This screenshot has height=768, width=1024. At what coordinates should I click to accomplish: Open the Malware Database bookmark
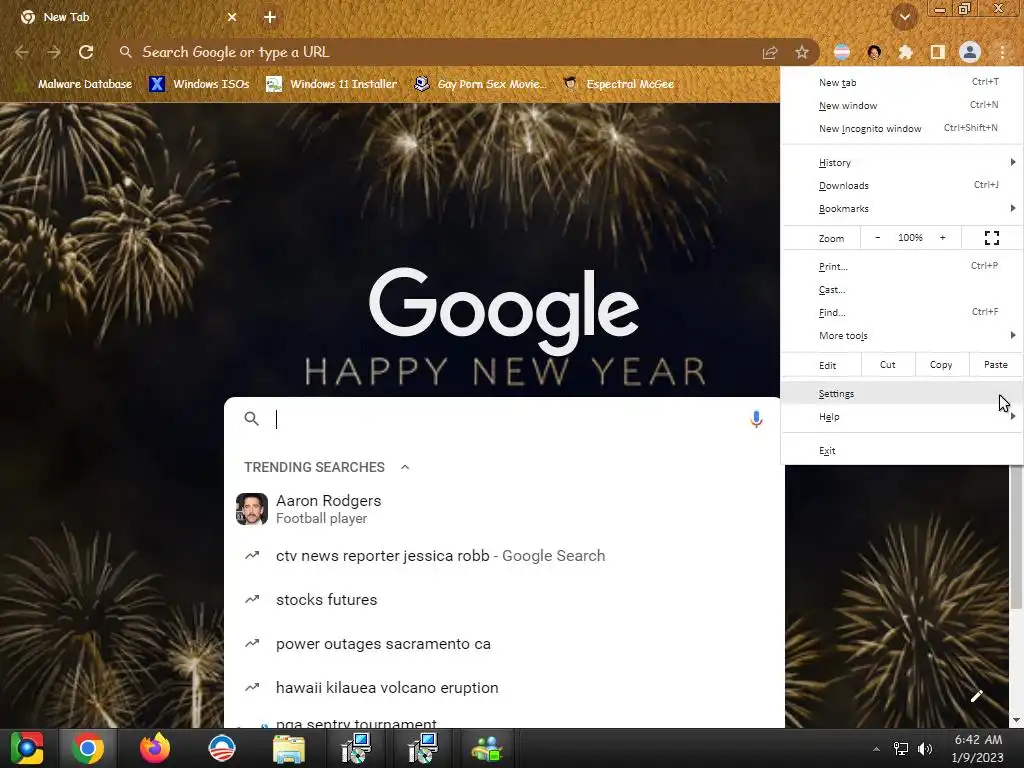[x=75, y=84]
